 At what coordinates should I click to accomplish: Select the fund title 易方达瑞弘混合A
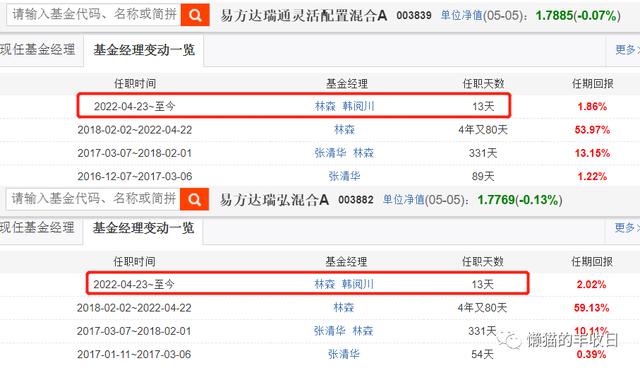click(274, 200)
